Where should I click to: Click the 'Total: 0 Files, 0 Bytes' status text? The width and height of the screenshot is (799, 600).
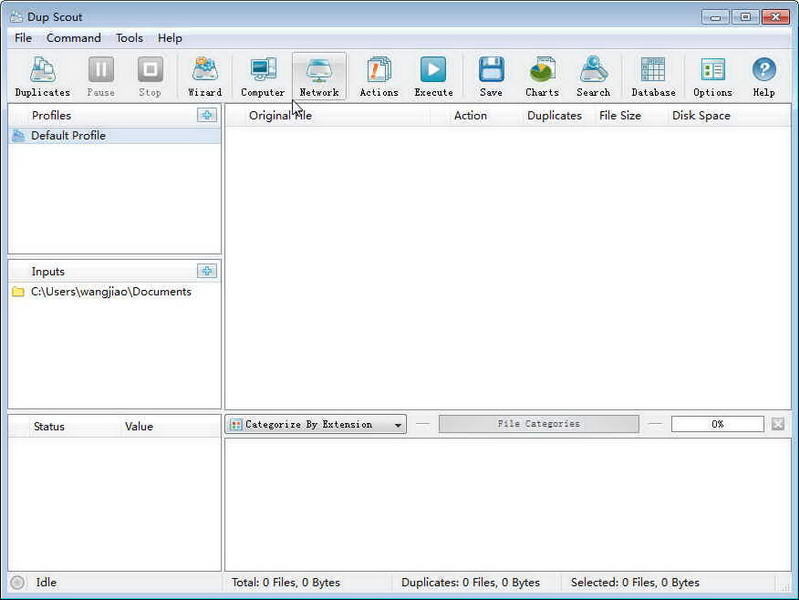click(x=286, y=582)
